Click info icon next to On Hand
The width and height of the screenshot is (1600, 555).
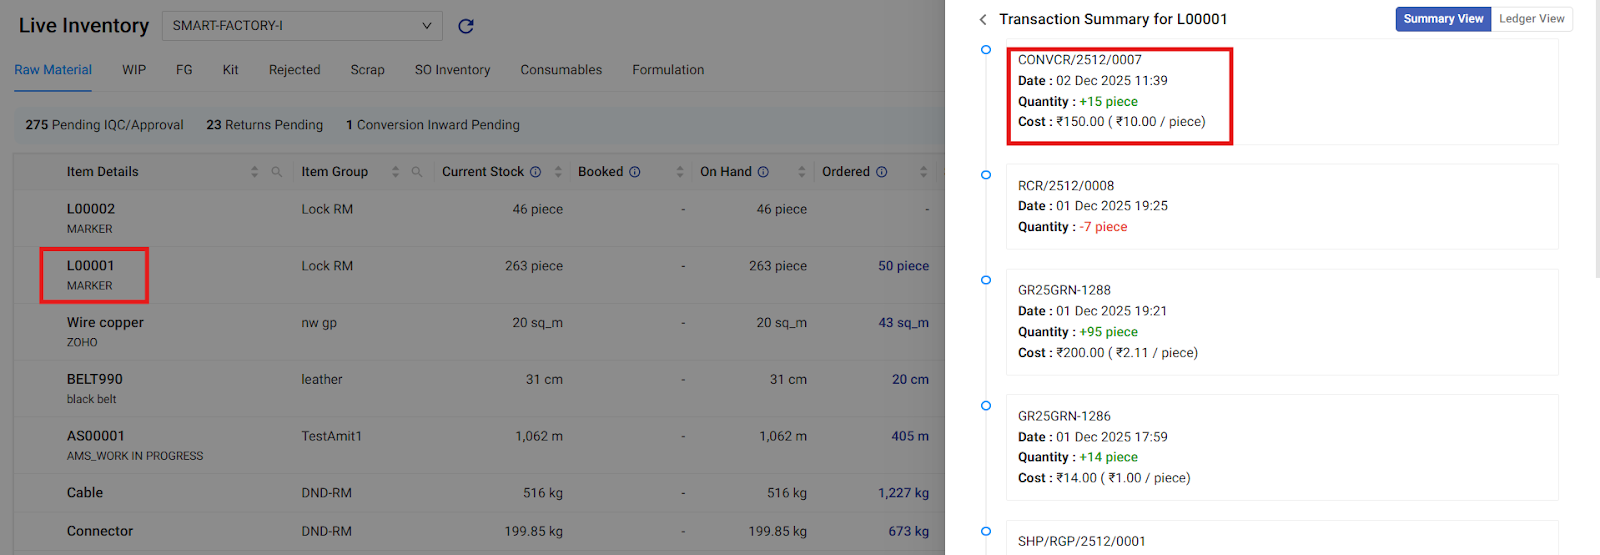coord(763,172)
